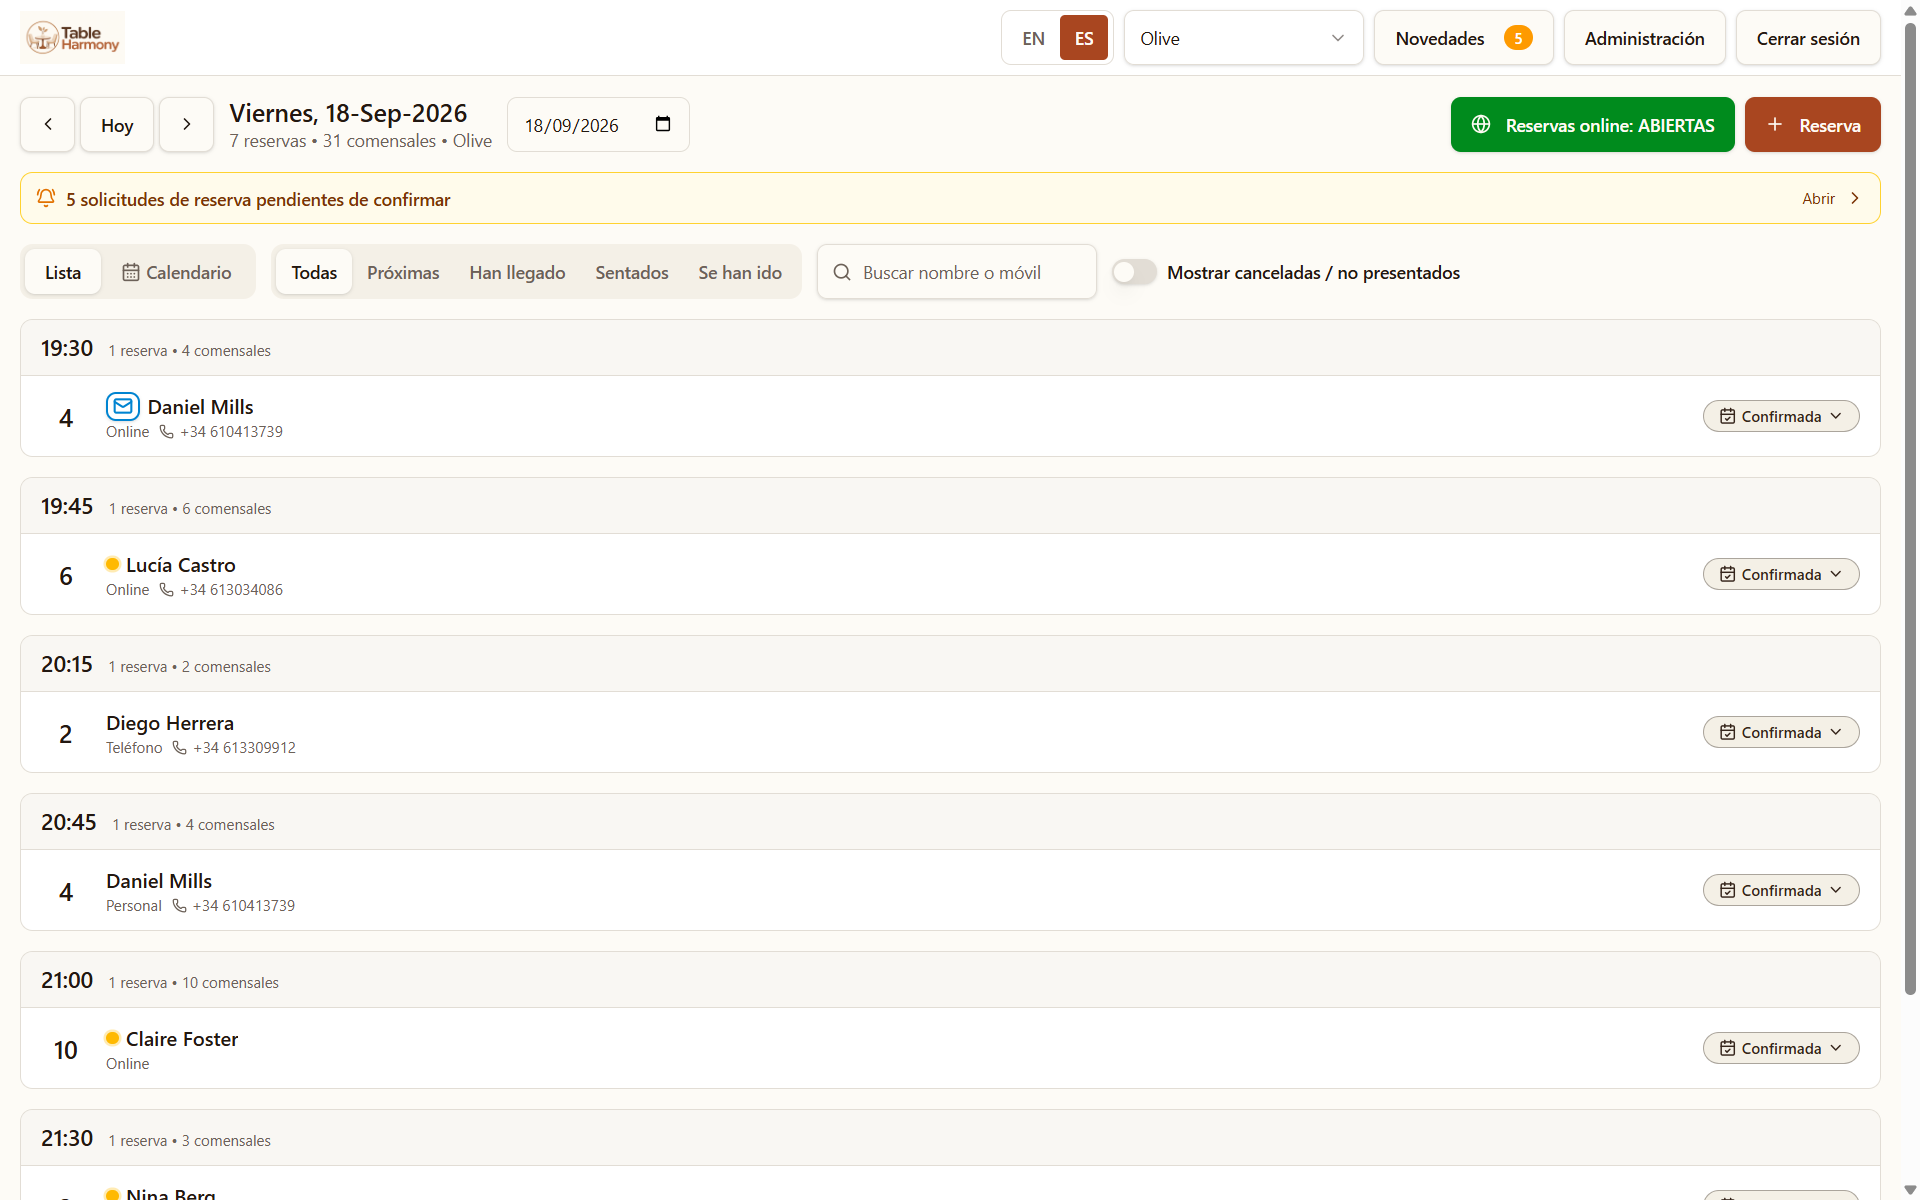Click Cerrar sesión

(x=1808, y=38)
